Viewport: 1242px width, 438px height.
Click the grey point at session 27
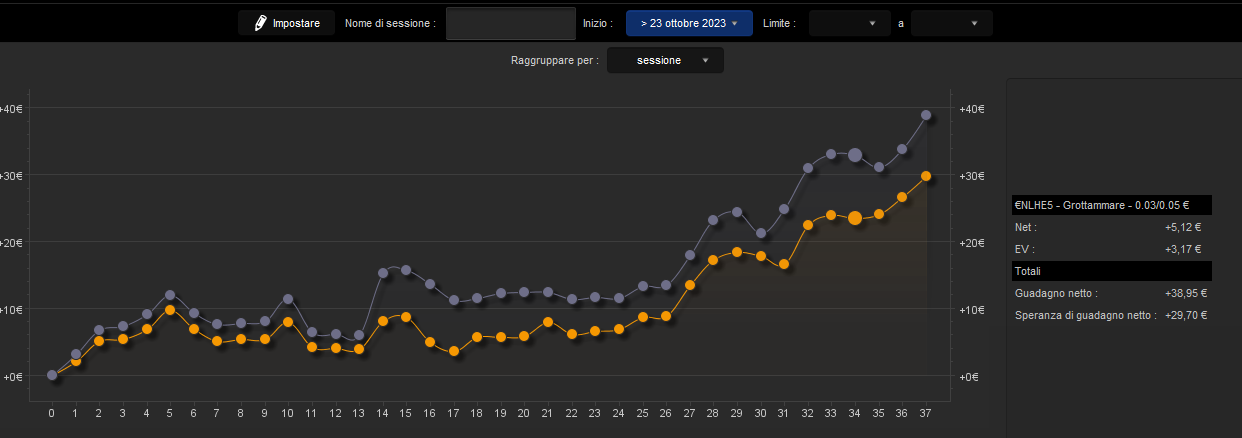[x=690, y=255]
